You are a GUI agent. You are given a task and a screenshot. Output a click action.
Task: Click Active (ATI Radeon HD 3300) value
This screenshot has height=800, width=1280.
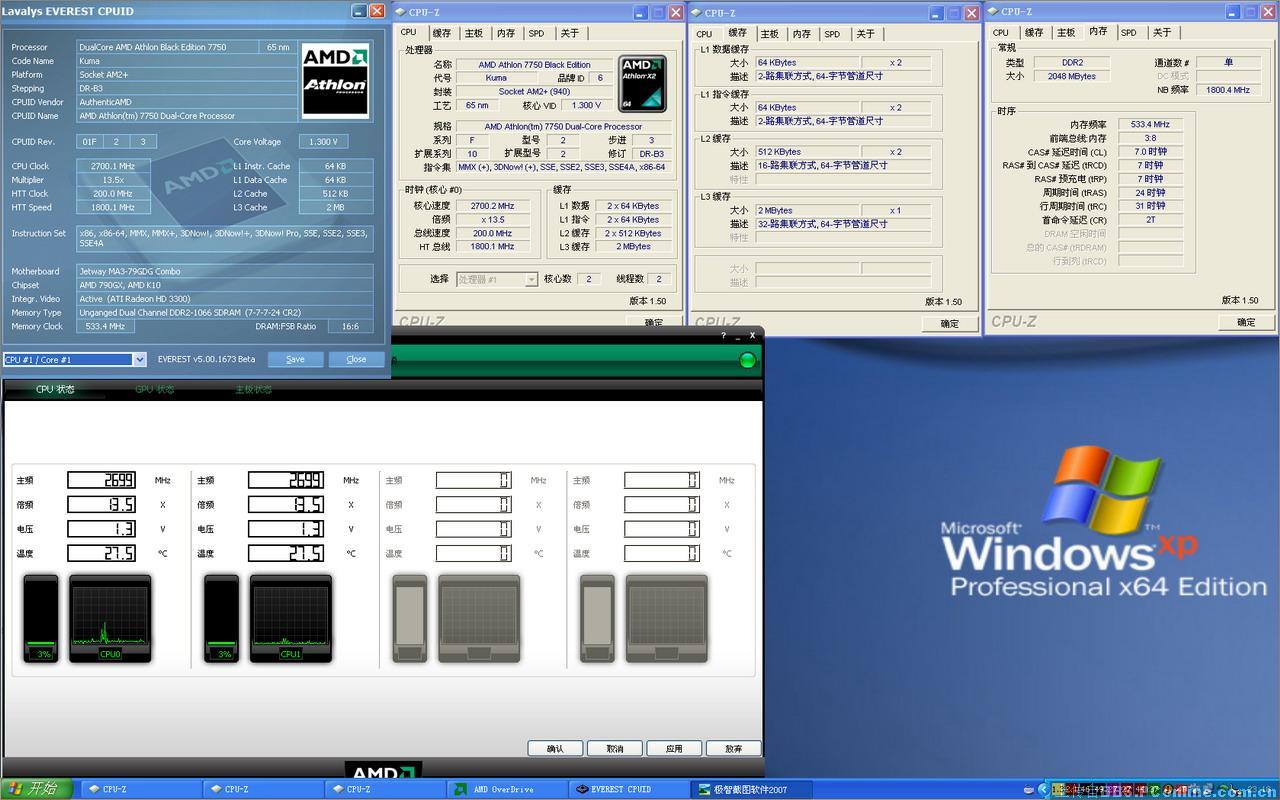coord(225,299)
